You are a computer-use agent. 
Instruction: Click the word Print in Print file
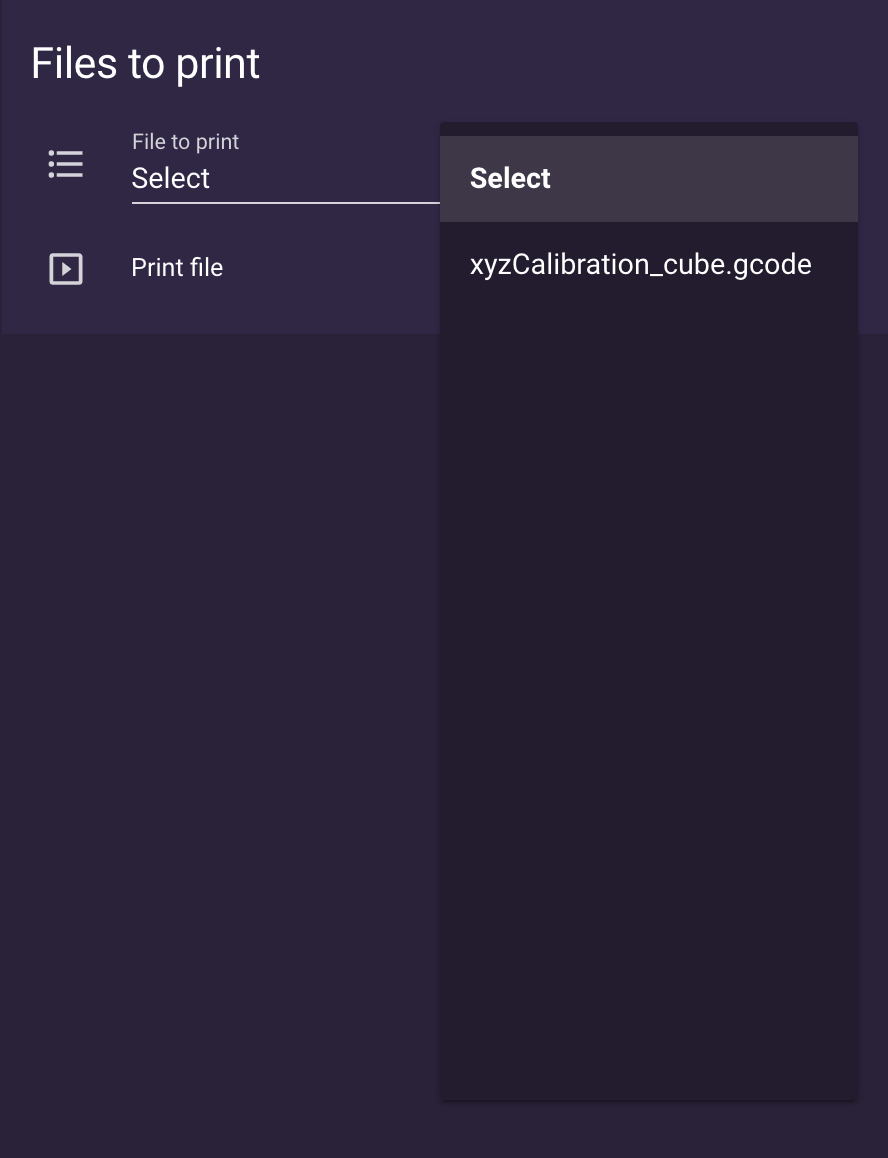point(153,268)
